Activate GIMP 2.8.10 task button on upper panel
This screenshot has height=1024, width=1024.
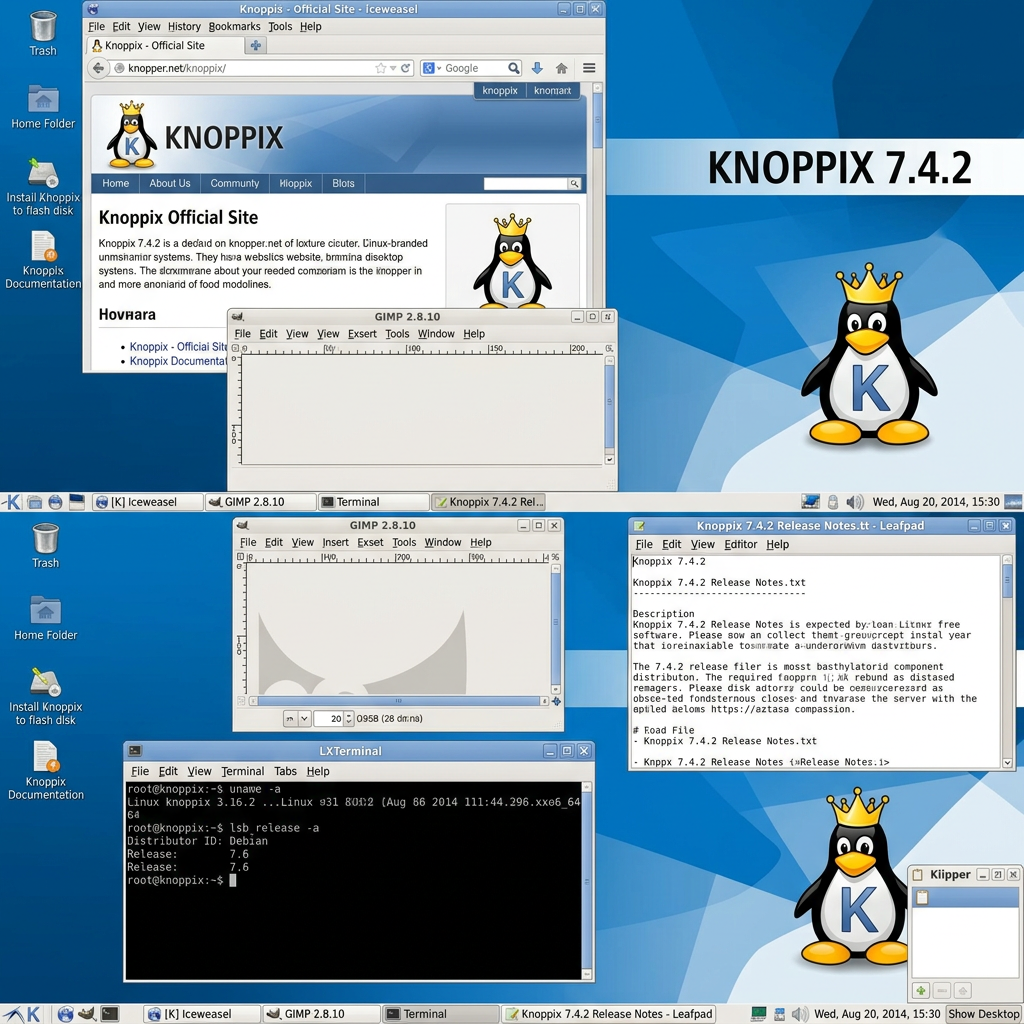260,502
